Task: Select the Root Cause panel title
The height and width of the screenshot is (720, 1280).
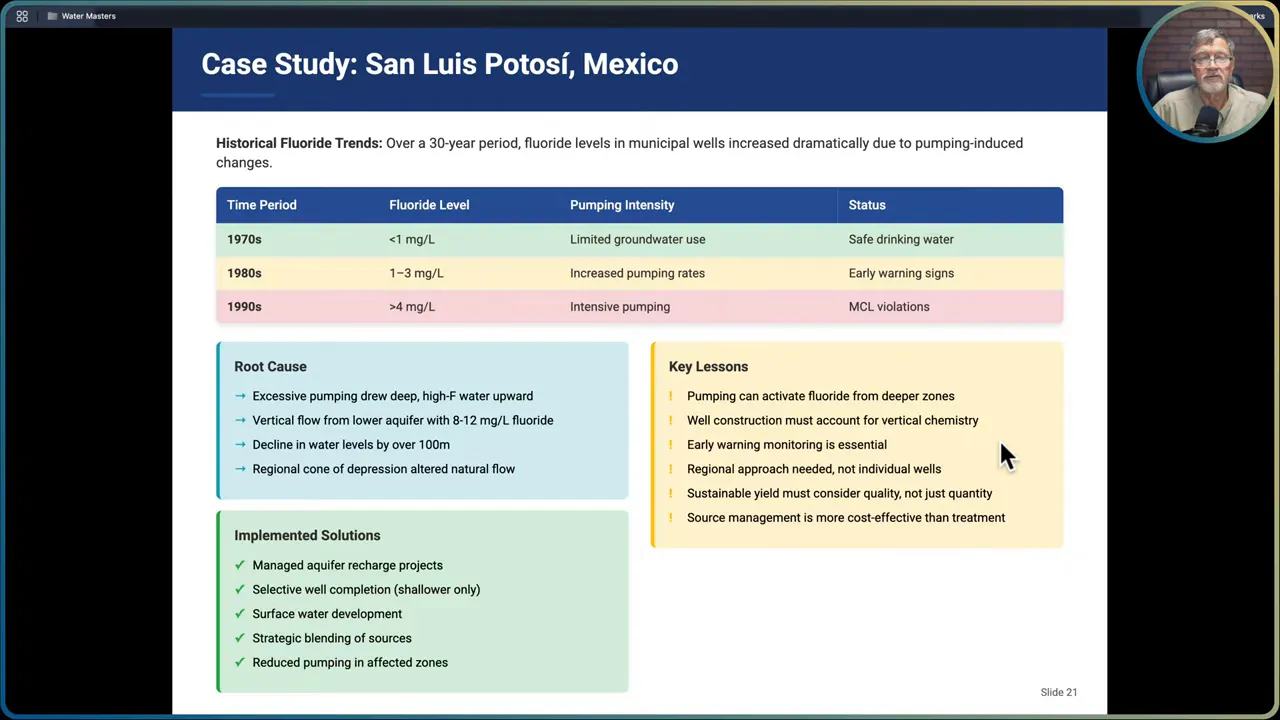Action: [x=270, y=366]
